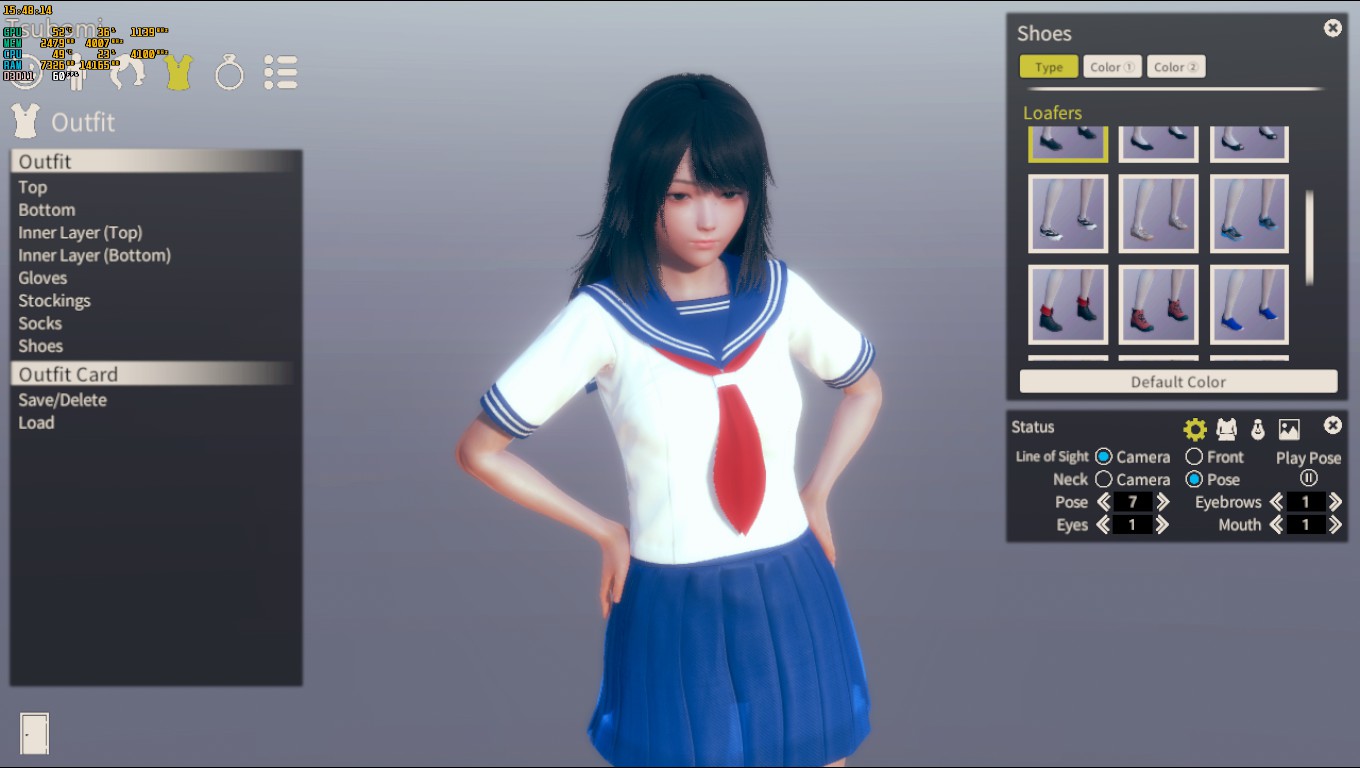
Task: Decrease Eyebrows value with left chevron
Action: coord(1277,502)
